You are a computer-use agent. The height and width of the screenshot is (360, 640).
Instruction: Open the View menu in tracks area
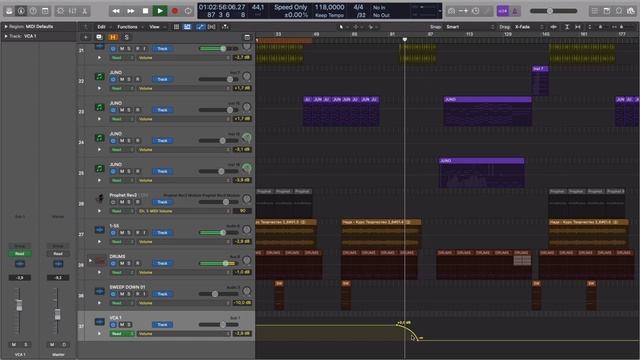pyautogui.click(x=154, y=27)
